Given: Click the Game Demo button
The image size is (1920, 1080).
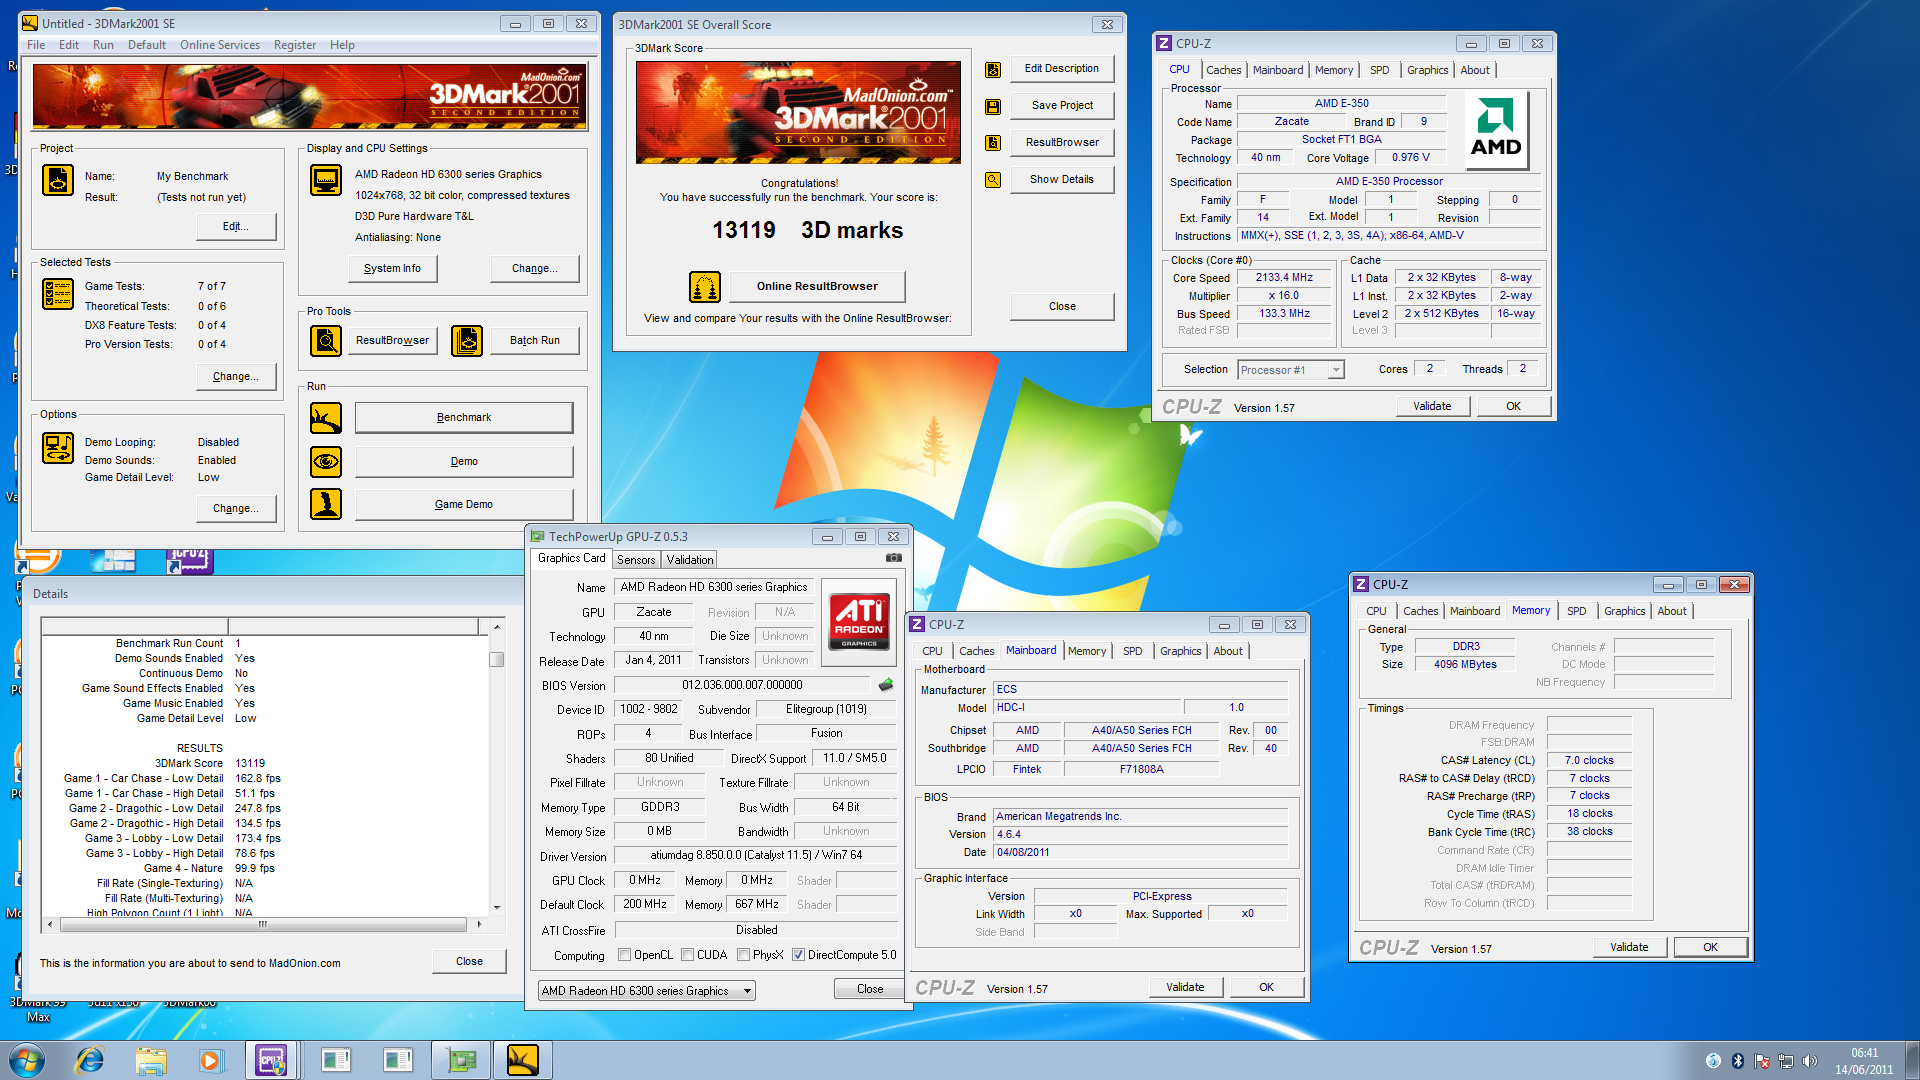Looking at the screenshot, I should pos(464,505).
